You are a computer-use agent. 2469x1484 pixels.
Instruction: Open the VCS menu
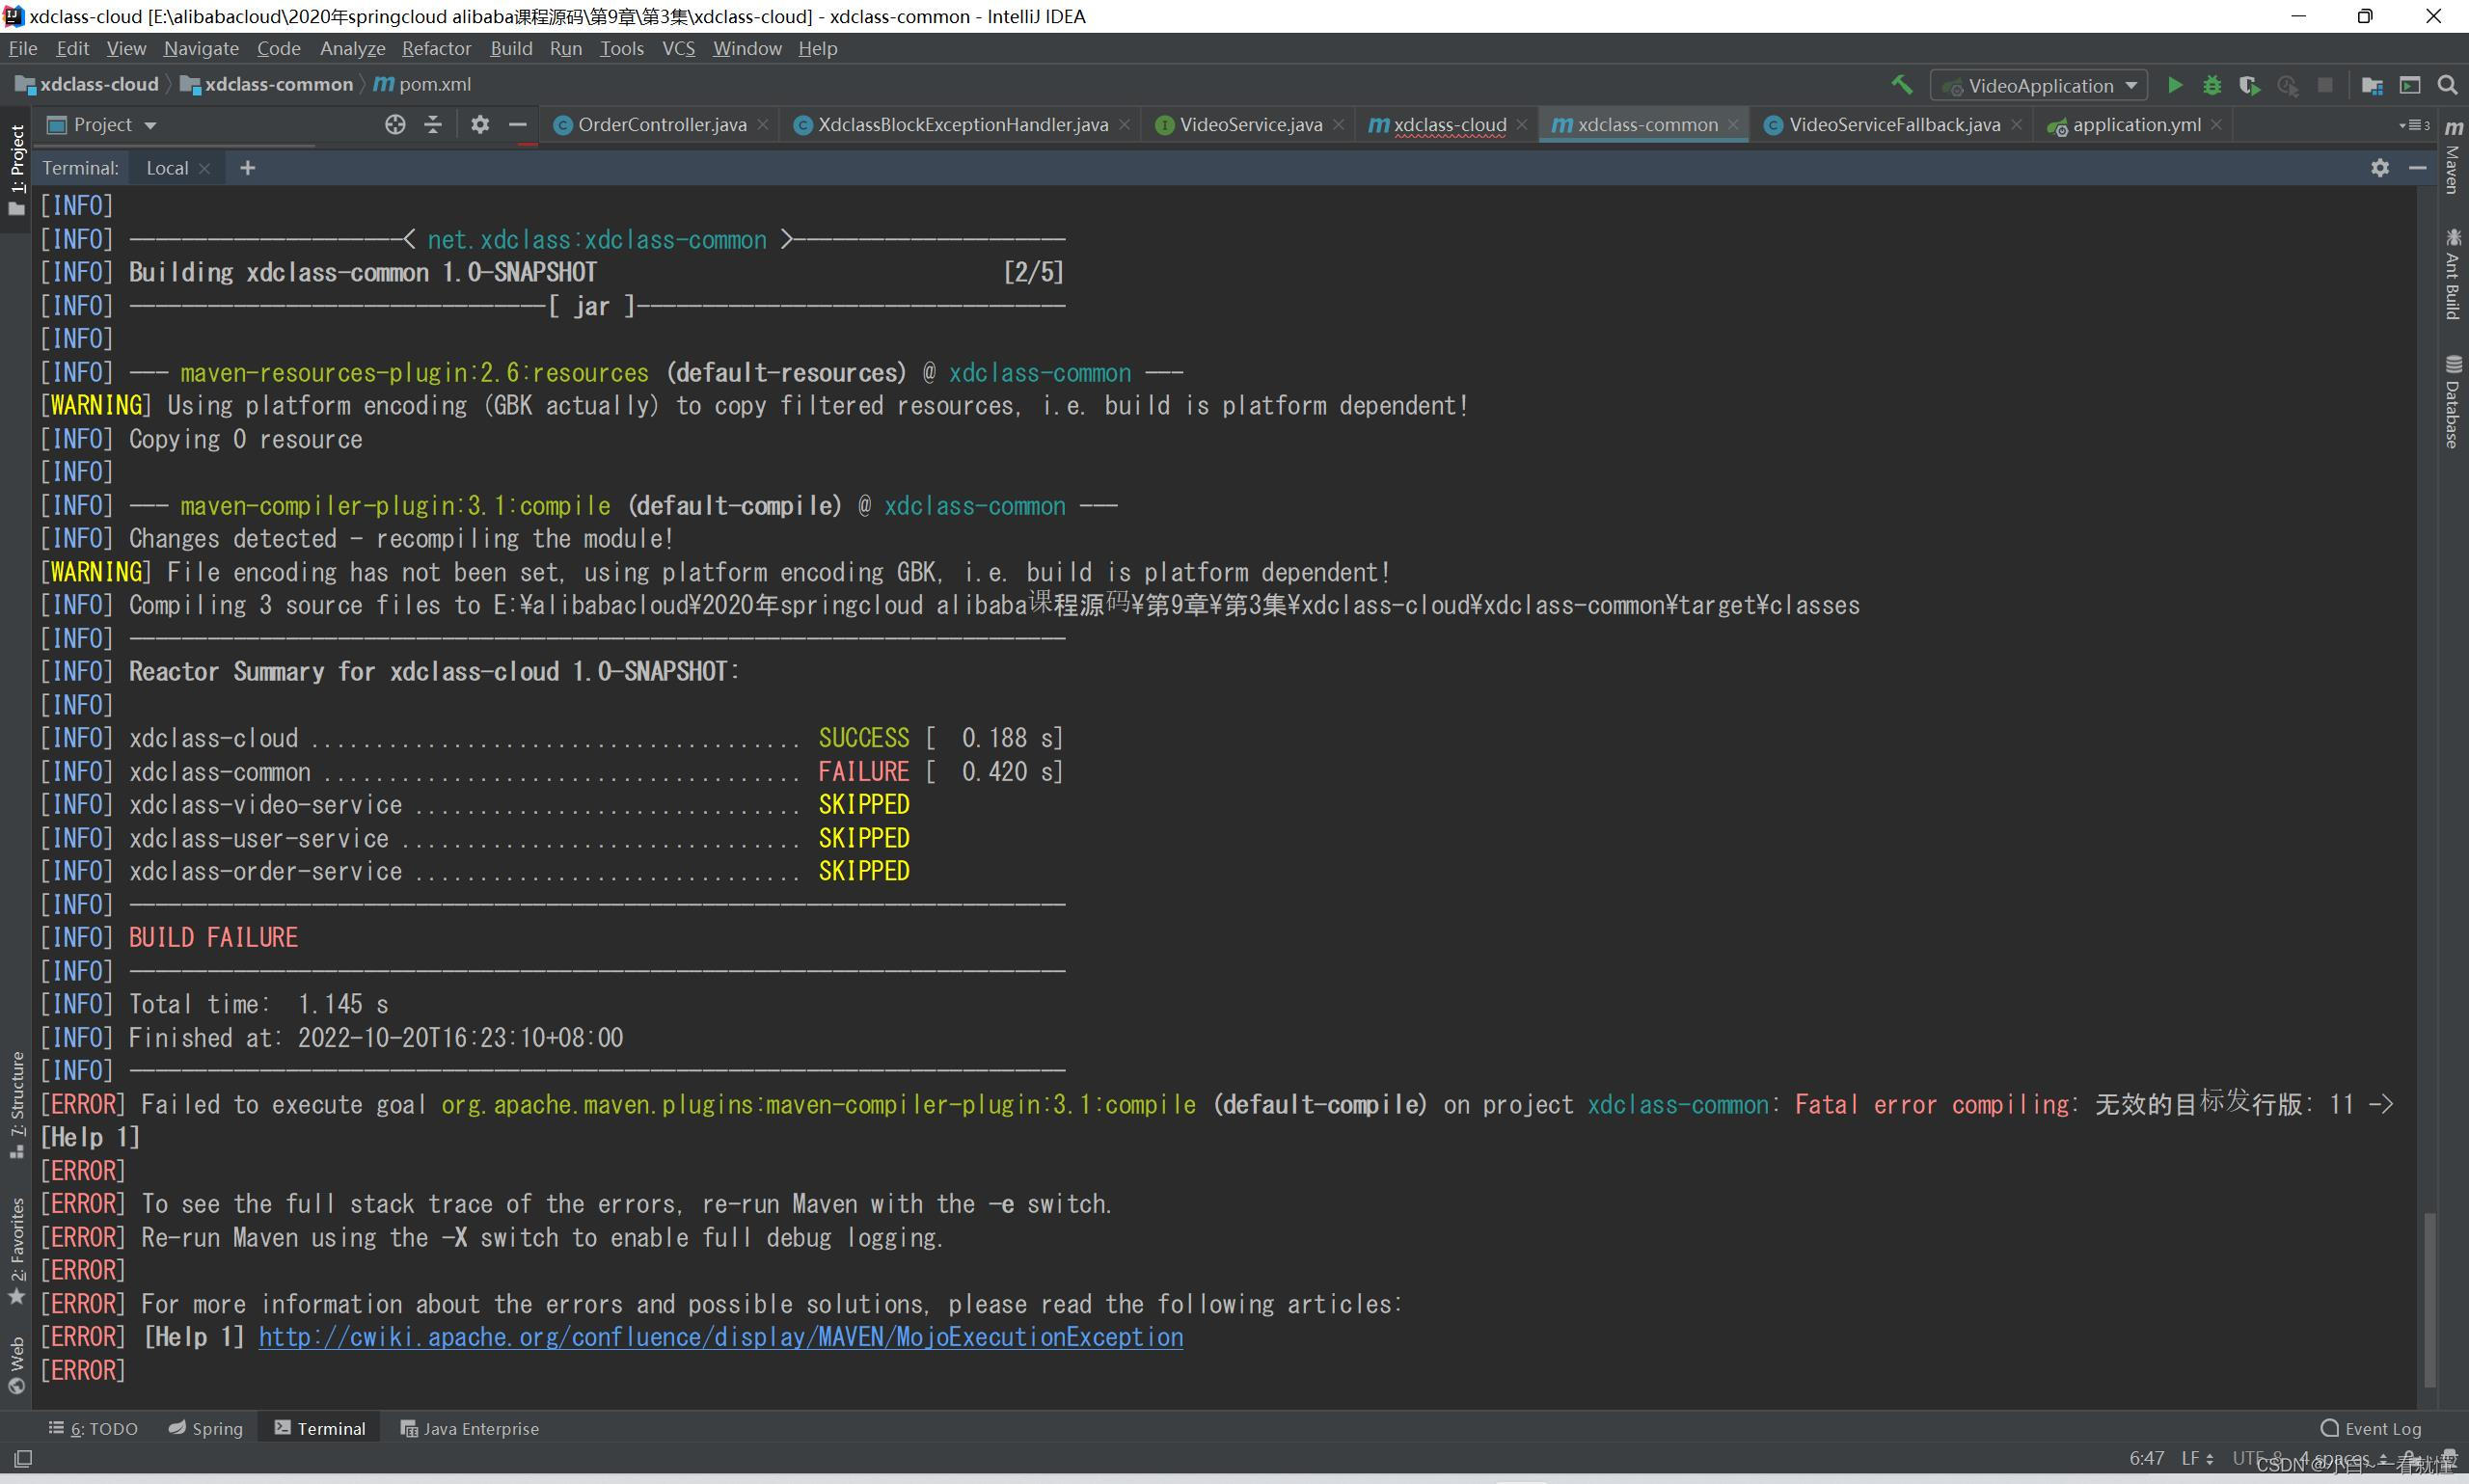(x=678, y=48)
